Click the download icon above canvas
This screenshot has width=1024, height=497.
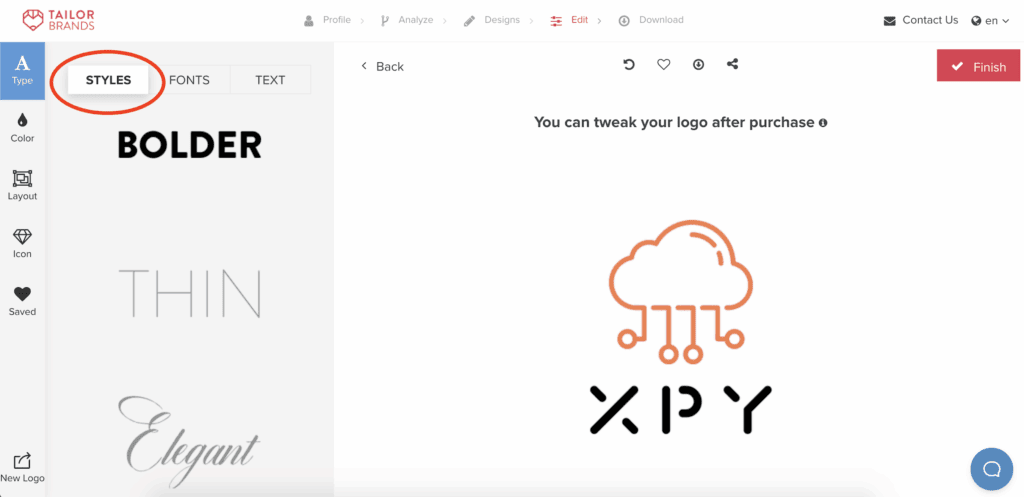pos(698,65)
